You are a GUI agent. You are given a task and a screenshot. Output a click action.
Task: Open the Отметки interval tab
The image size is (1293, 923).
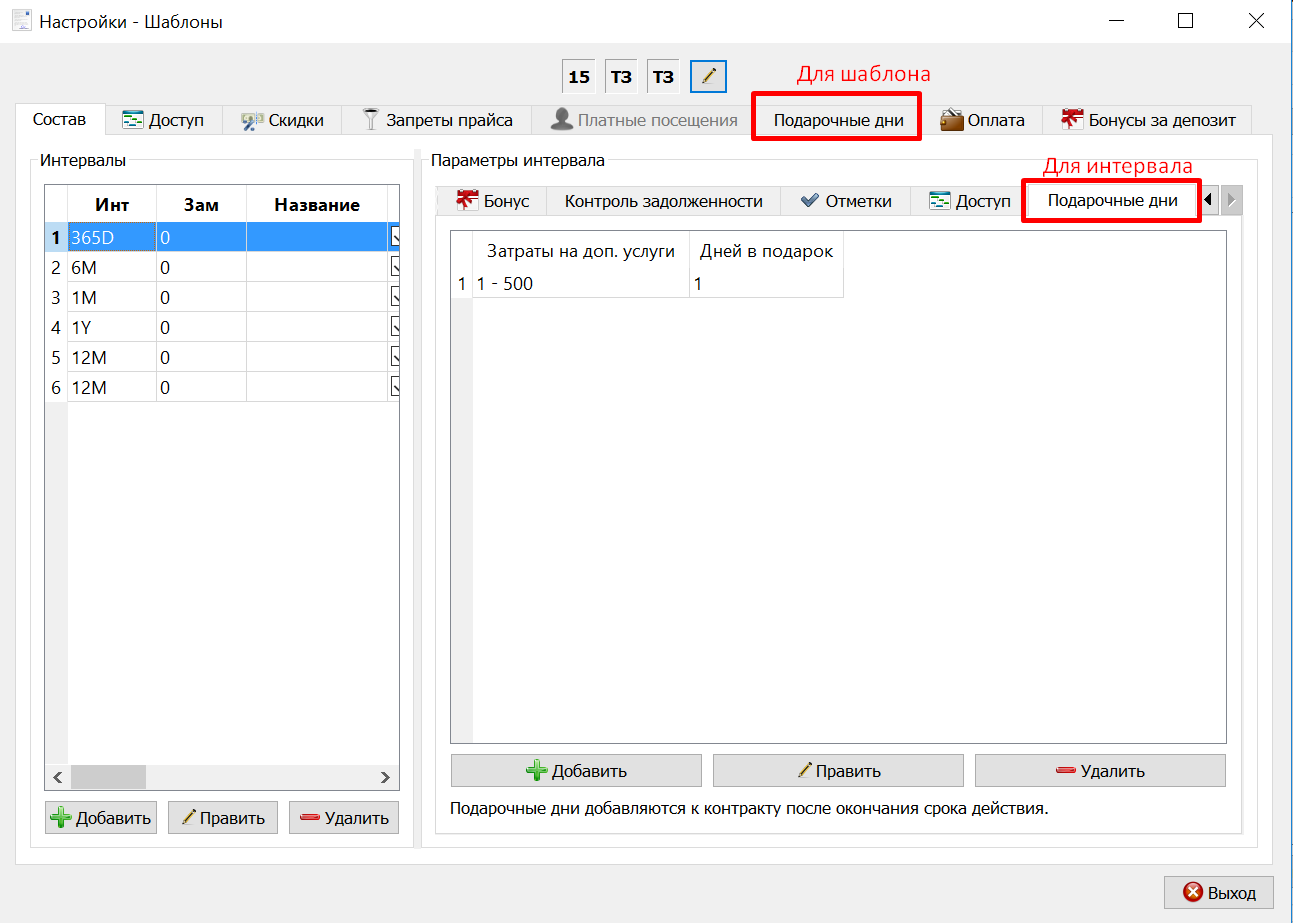846,201
